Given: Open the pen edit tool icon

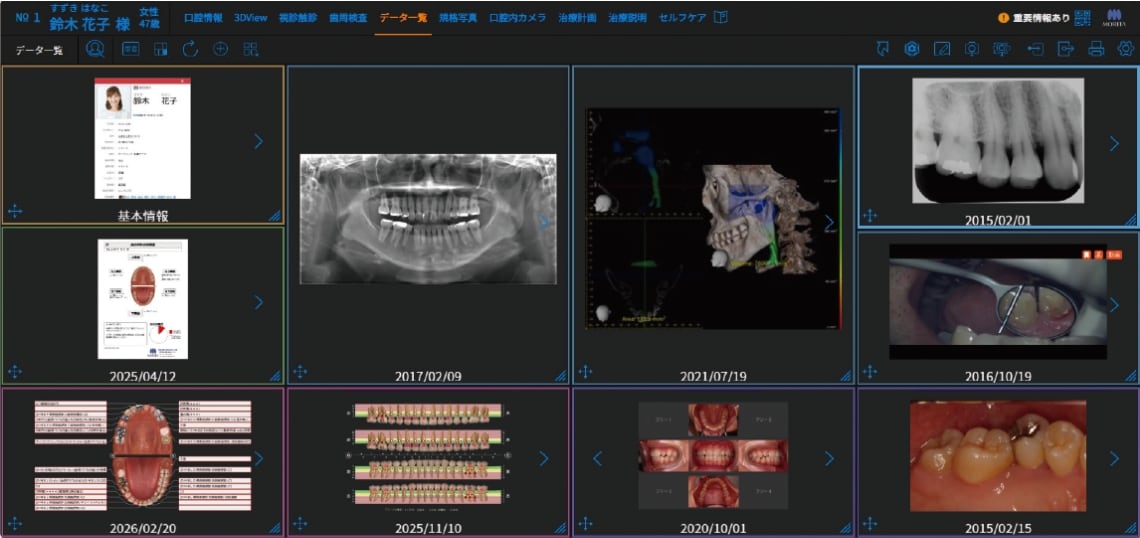Looking at the screenshot, I should (x=942, y=49).
